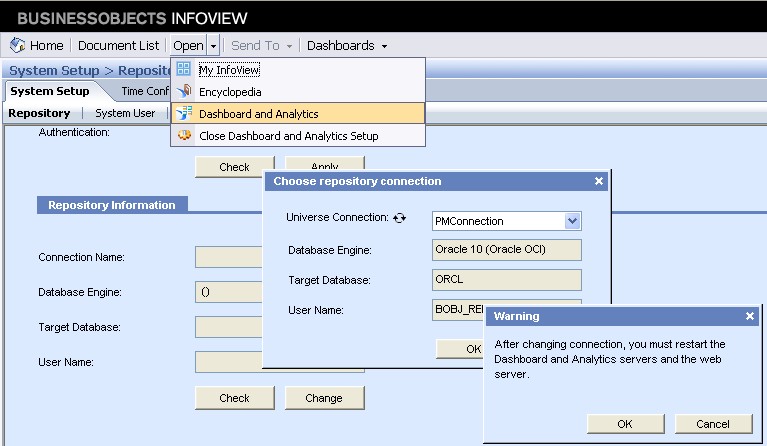Switch to the System Setup tab
Screen dimensions: 767x446
coord(49,91)
